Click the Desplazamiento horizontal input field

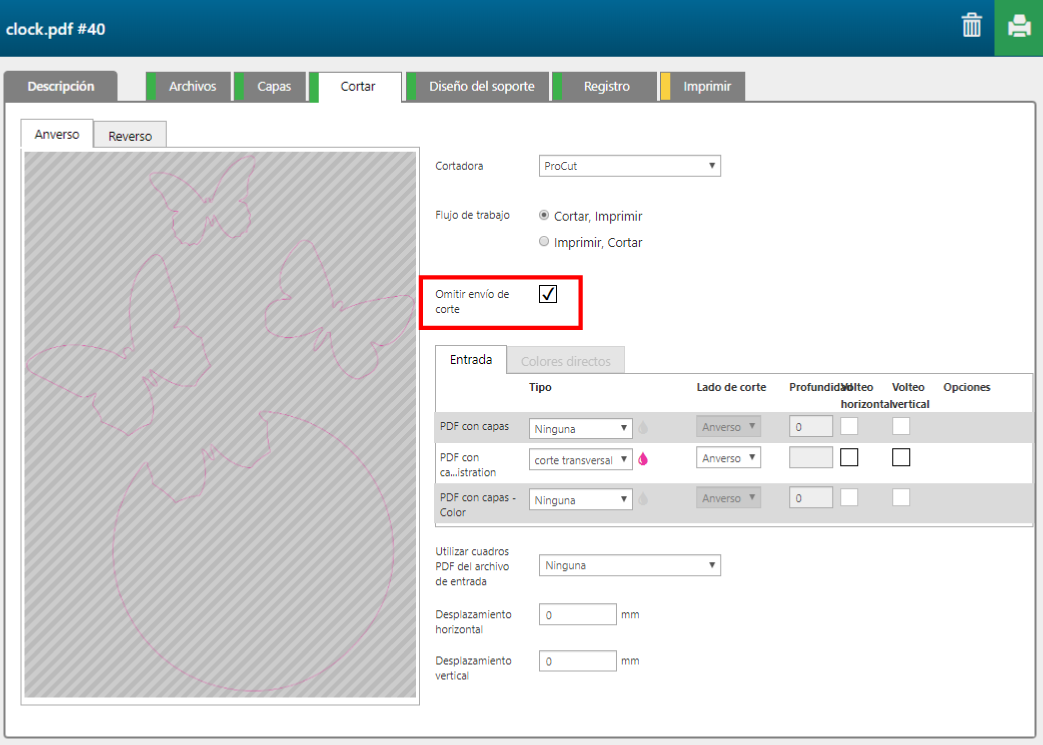click(x=578, y=615)
